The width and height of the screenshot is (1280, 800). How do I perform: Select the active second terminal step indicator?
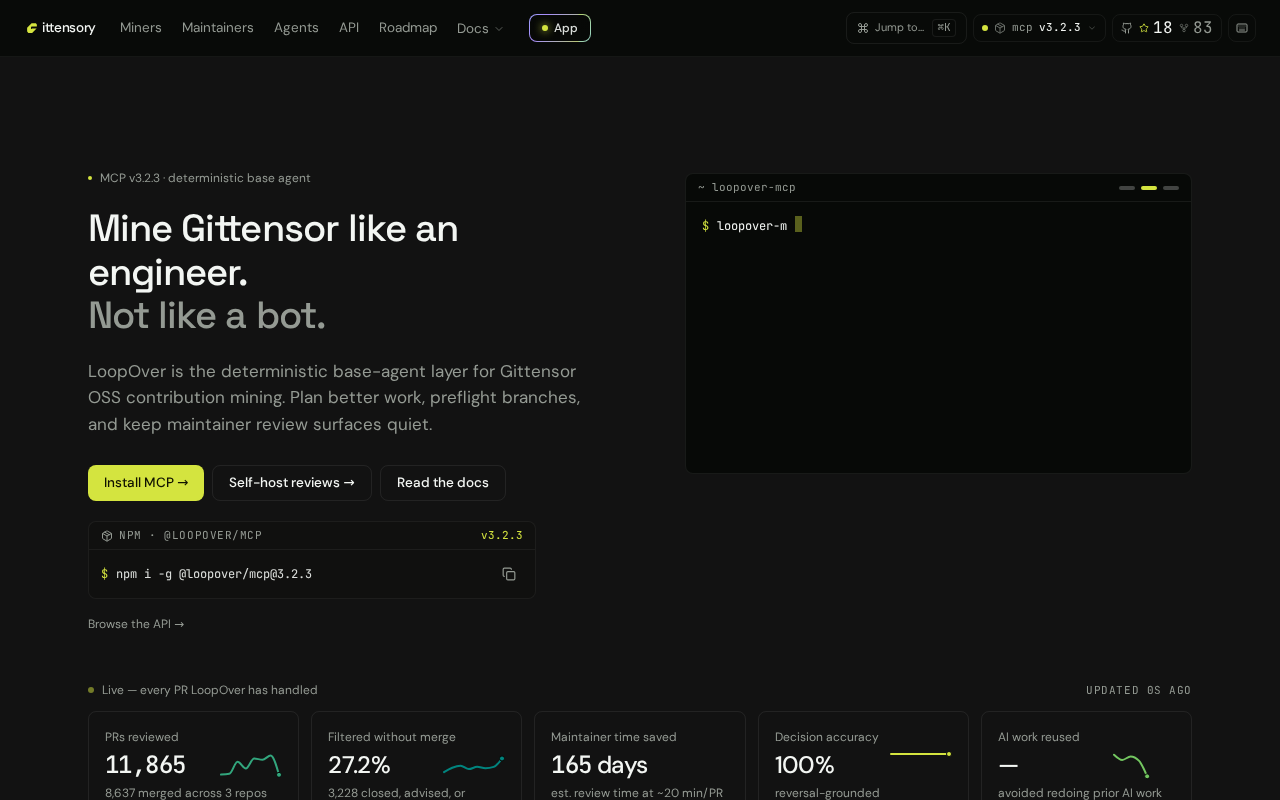click(1149, 188)
